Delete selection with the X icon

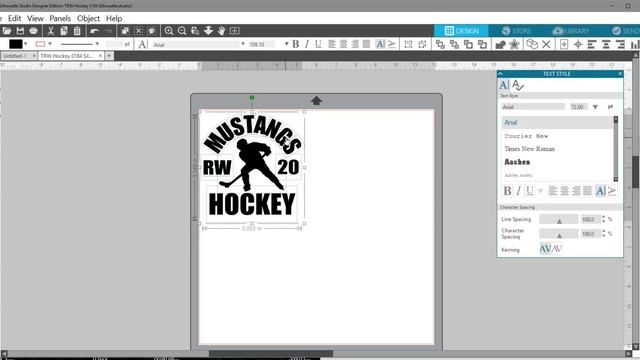[x=546, y=44]
